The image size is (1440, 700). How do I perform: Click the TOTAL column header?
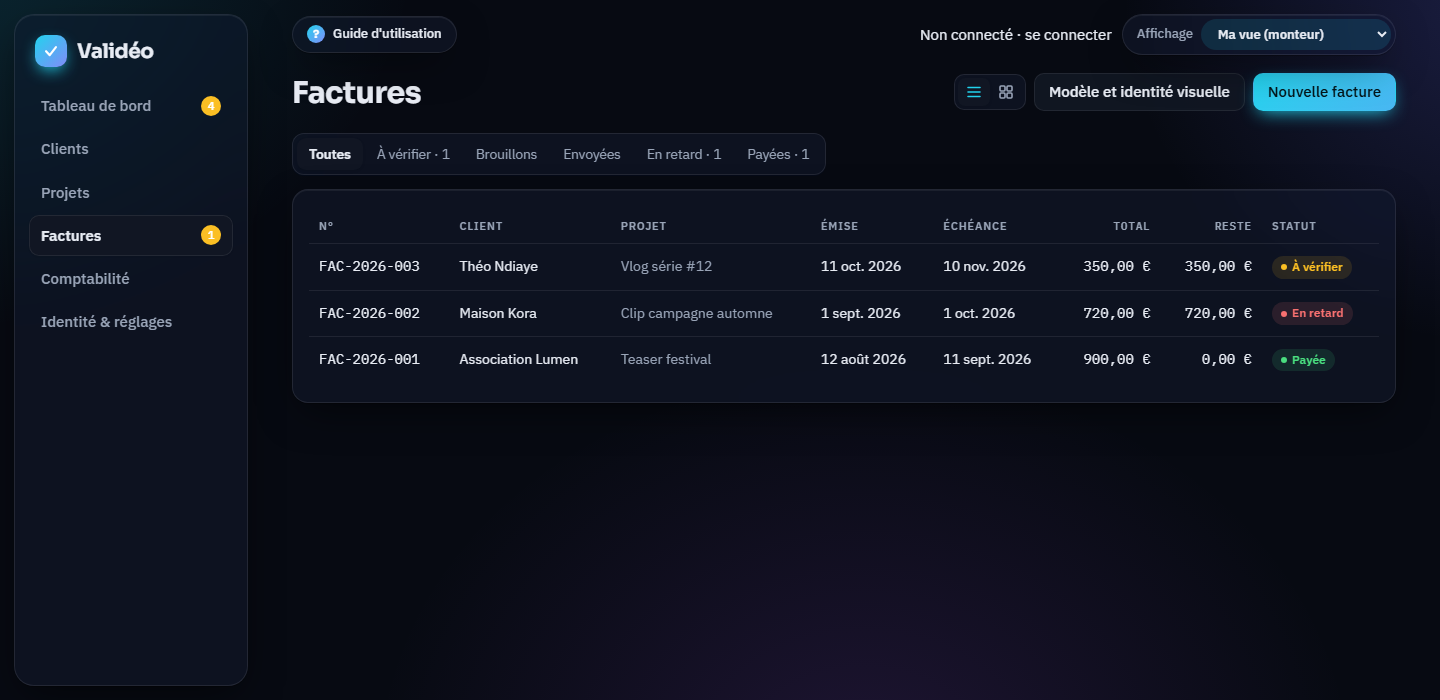click(1131, 226)
